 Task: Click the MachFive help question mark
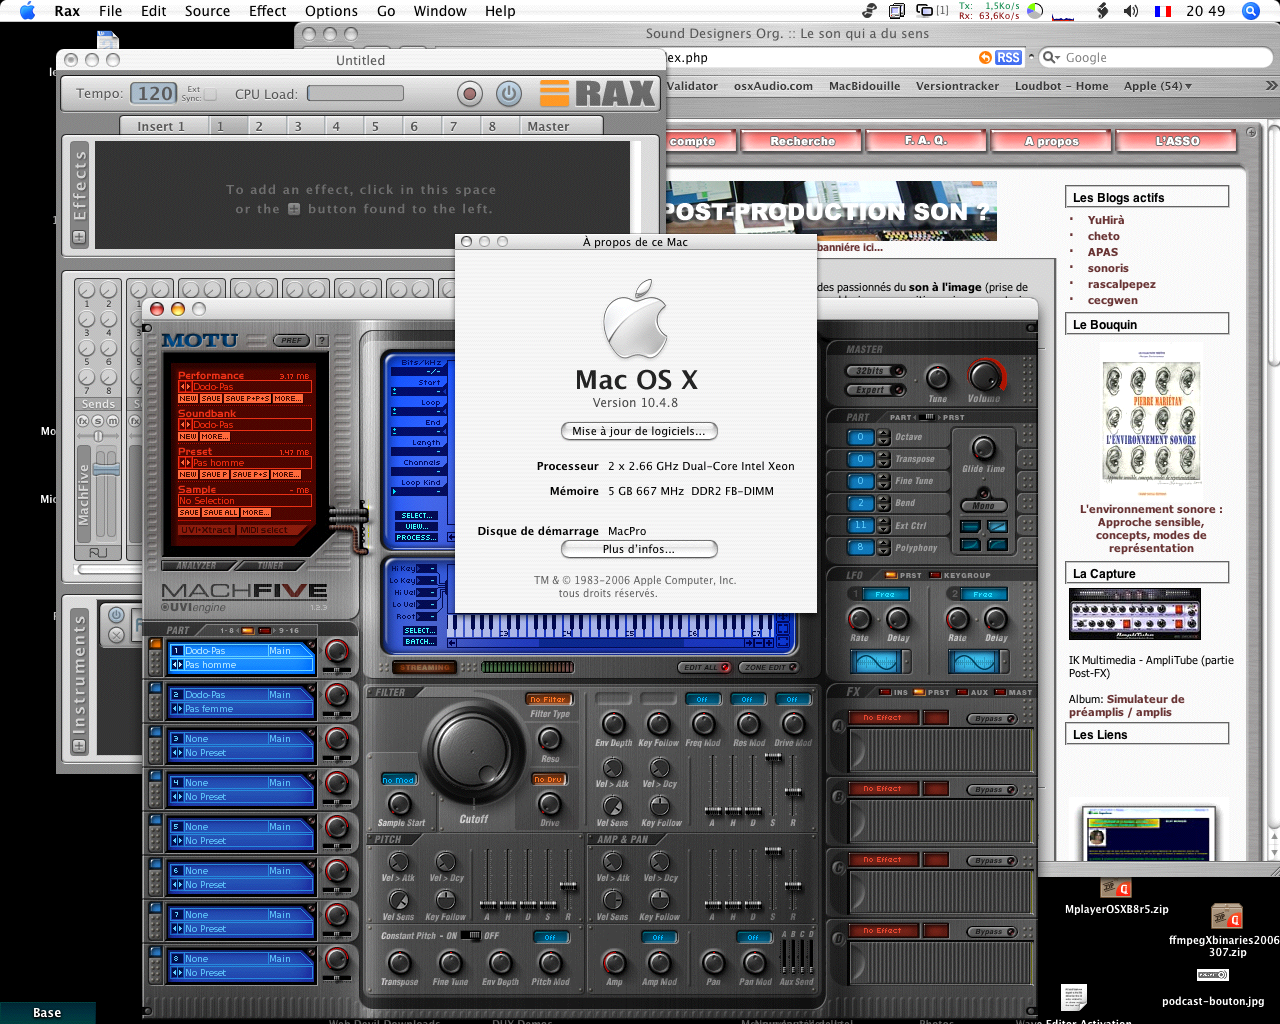pos(322,340)
